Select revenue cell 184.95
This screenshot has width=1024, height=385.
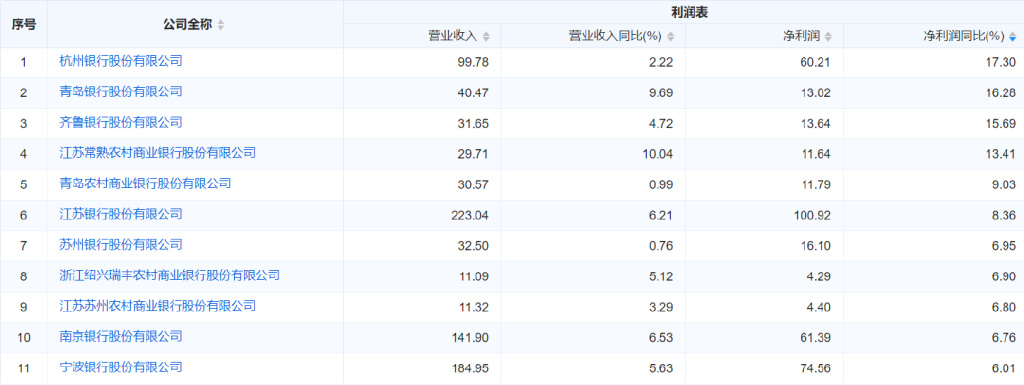[x=470, y=368]
